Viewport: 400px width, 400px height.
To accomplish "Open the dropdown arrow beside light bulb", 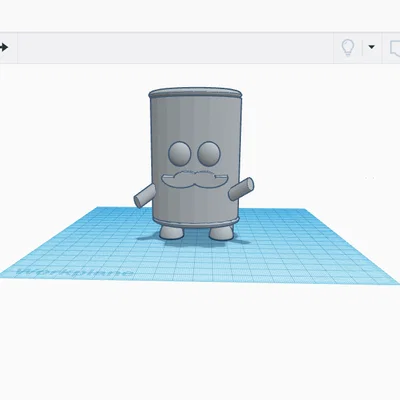I will point(371,47).
